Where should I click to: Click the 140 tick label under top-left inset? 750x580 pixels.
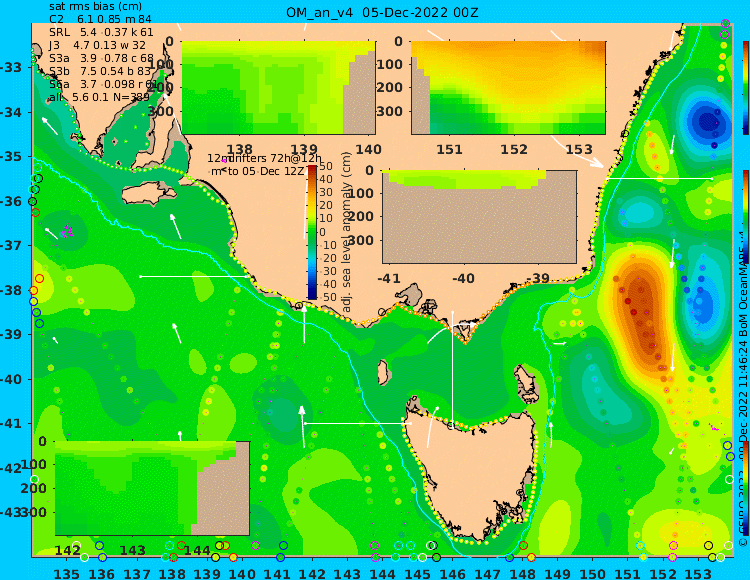(x=368, y=150)
